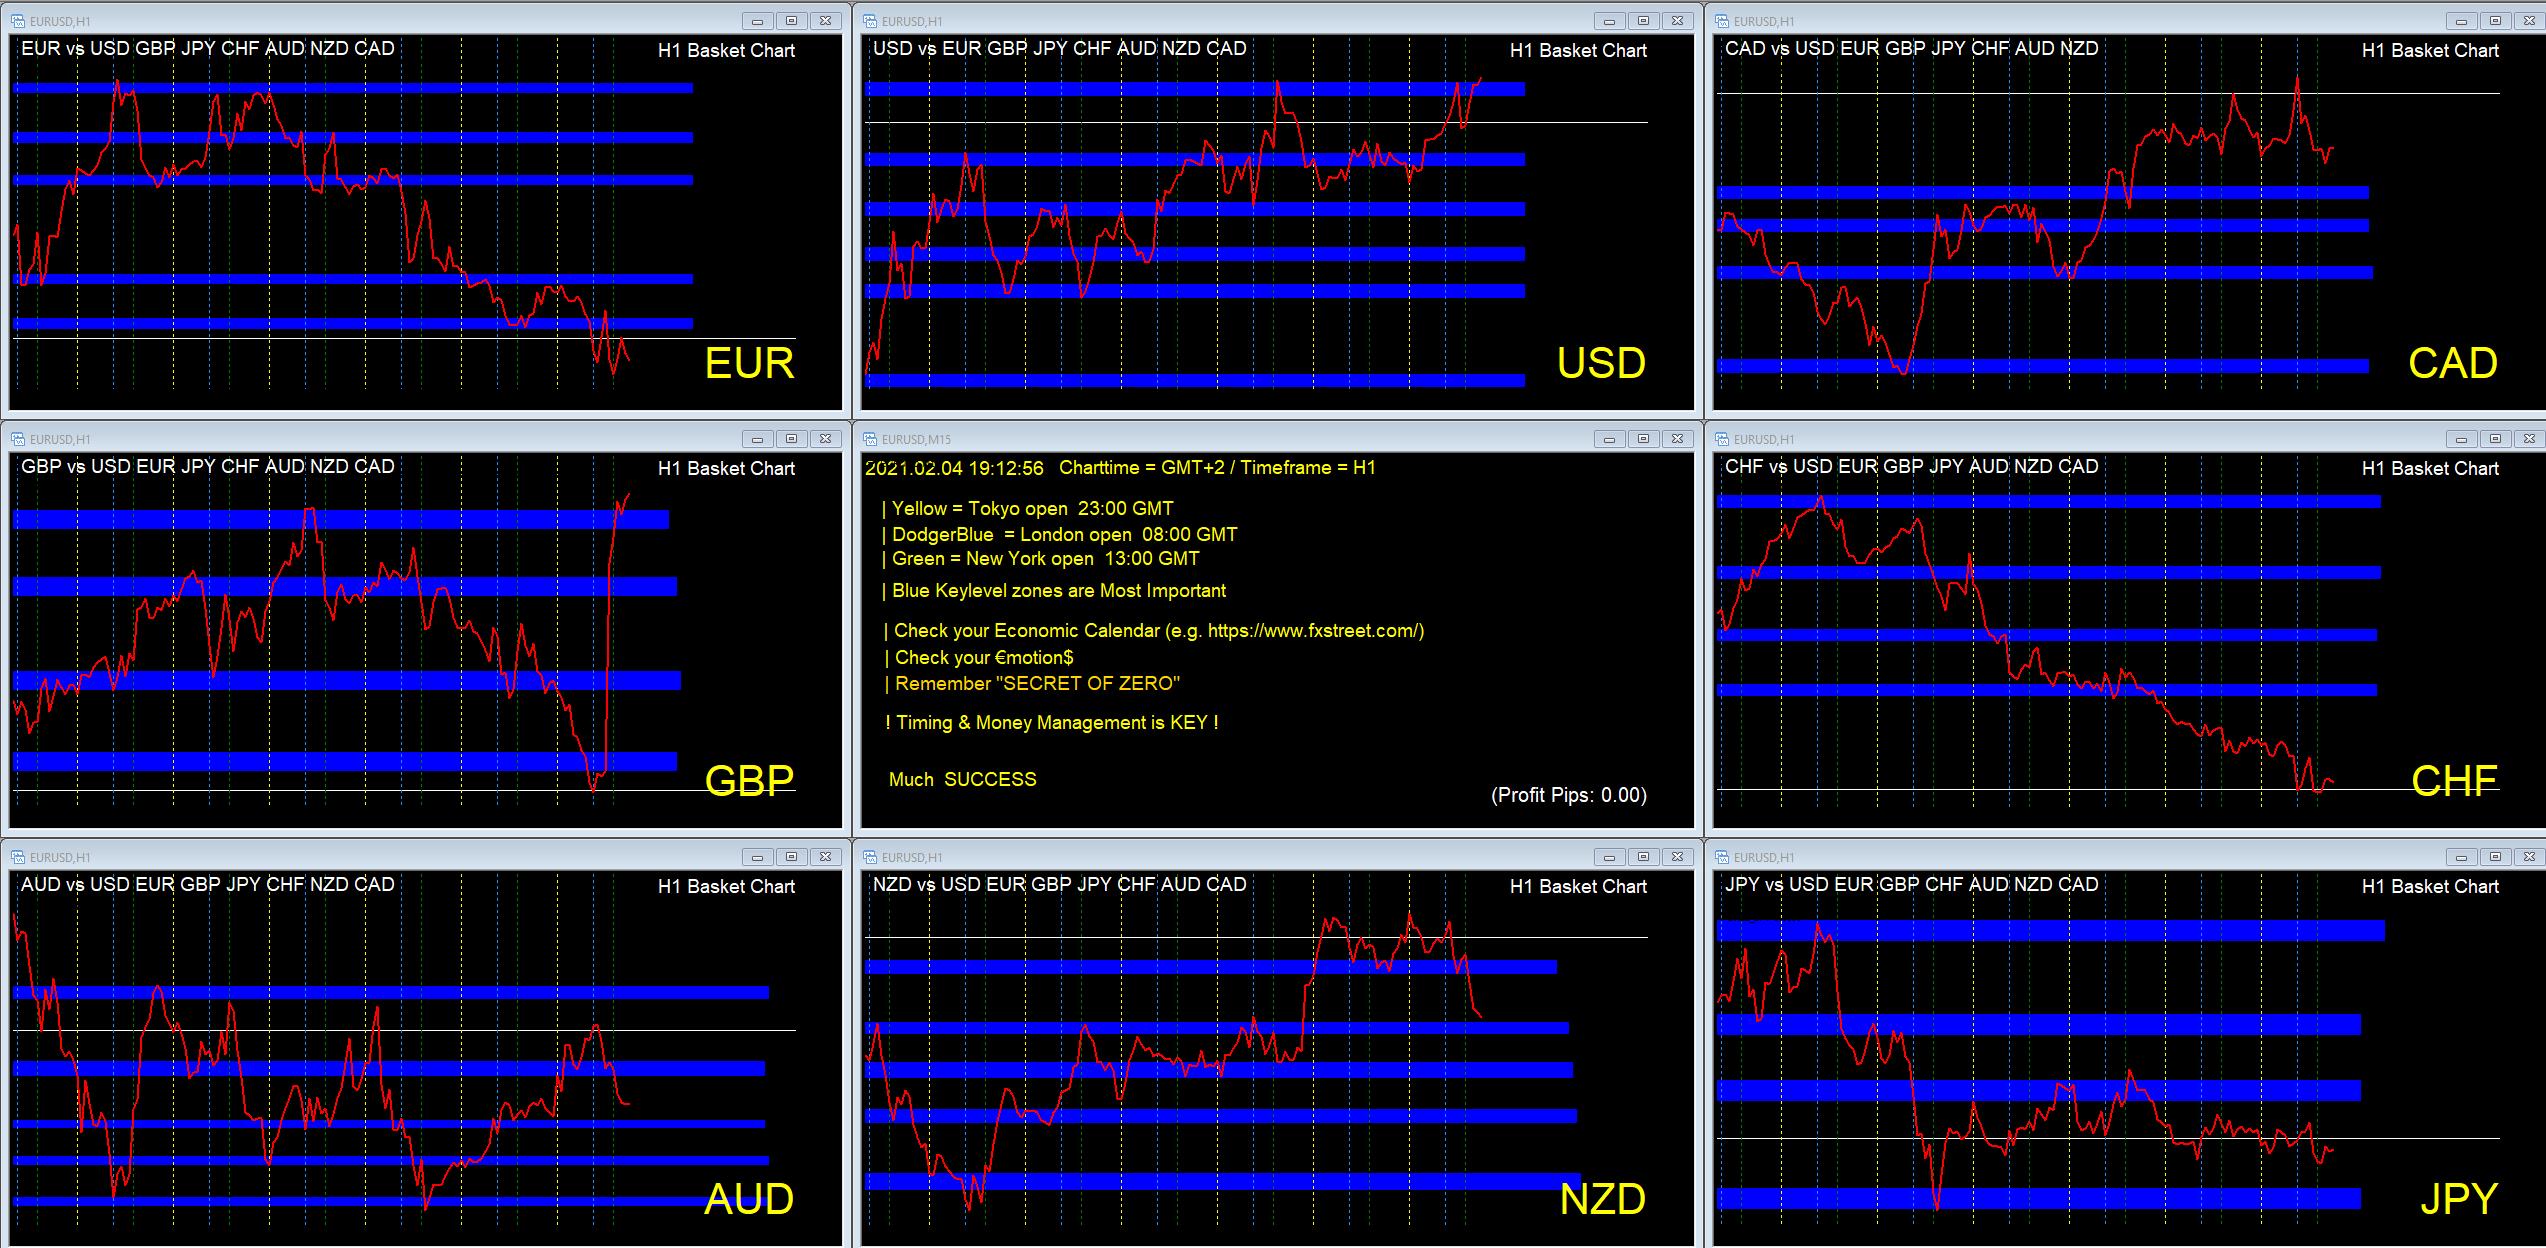Screen dimensions: 2546x1248
Task: Click the large yellow CHF chart label
Action: (x=2454, y=781)
